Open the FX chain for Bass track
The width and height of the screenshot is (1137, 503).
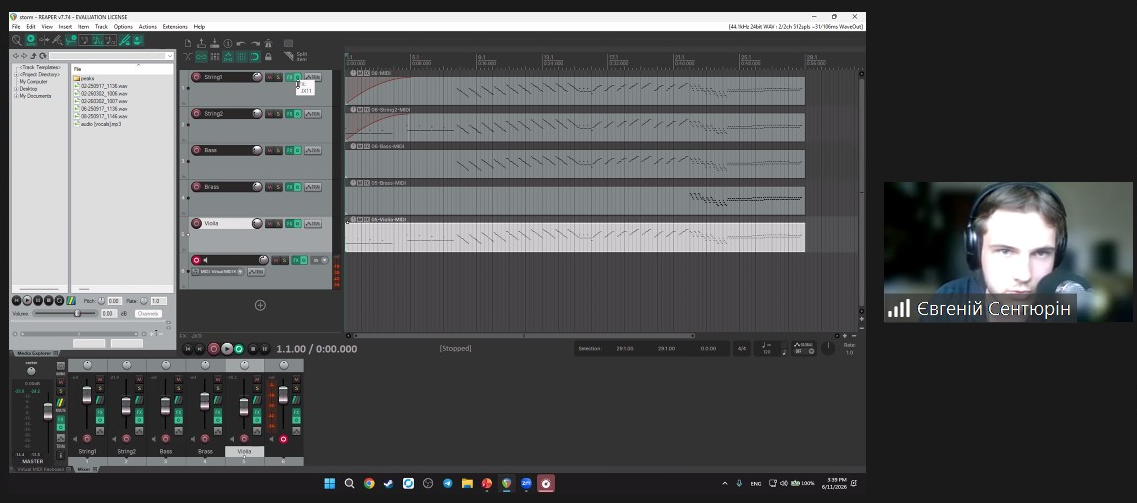[x=289, y=150]
